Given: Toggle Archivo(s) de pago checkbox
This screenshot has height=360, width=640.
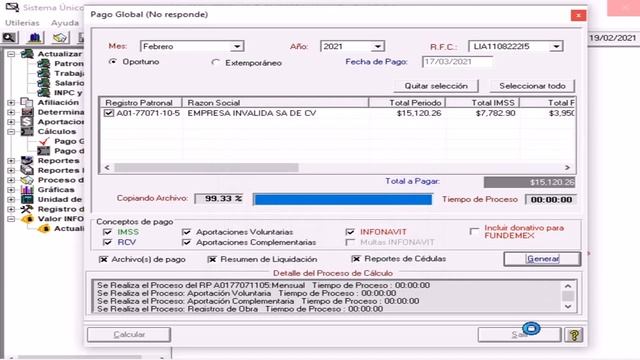Looking at the screenshot, I should [x=103, y=259].
